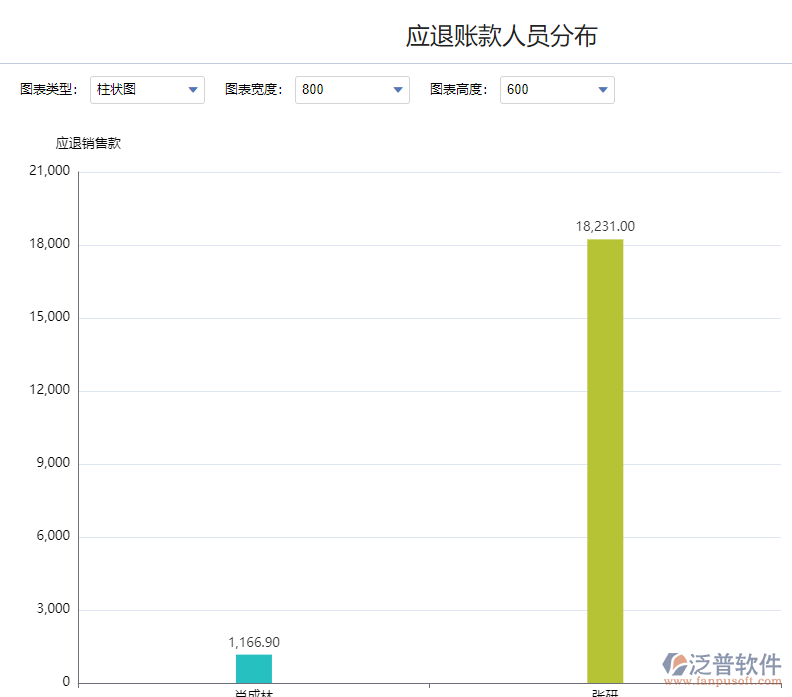Click the blue arrow of 图表高度 dropdown
The width and height of the screenshot is (792, 697).
click(603, 90)
